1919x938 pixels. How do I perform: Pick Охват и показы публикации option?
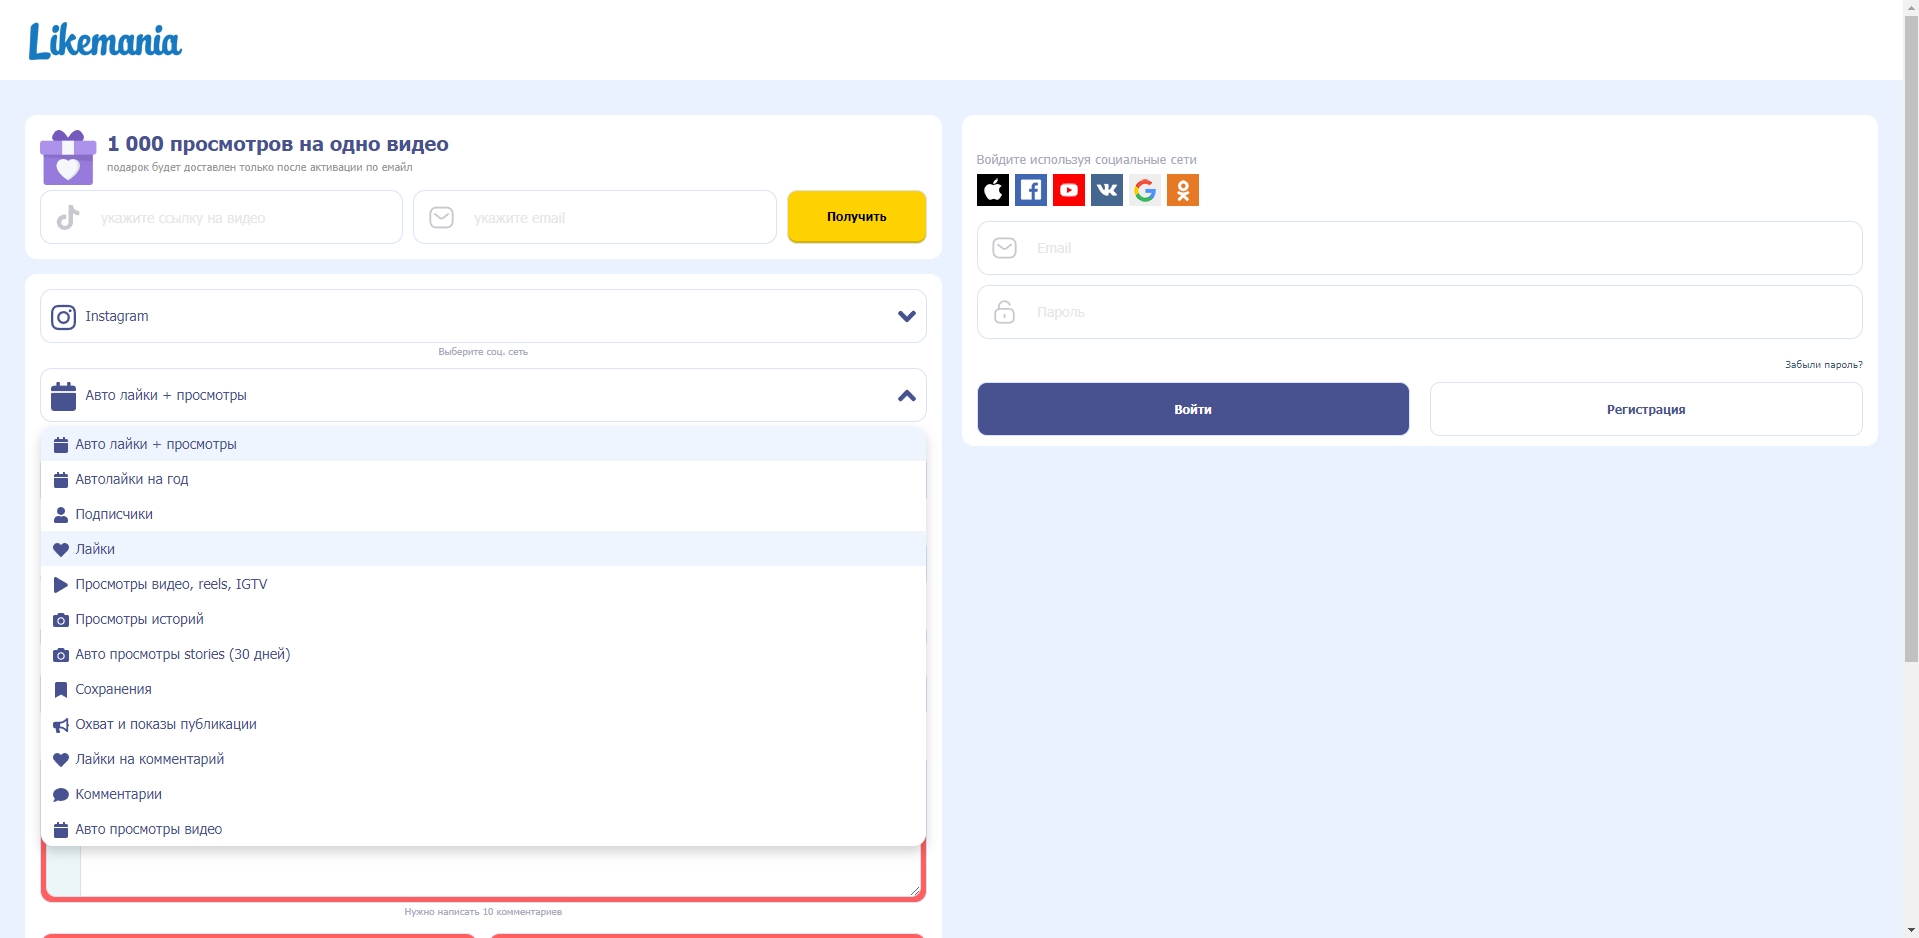point(483,724)
